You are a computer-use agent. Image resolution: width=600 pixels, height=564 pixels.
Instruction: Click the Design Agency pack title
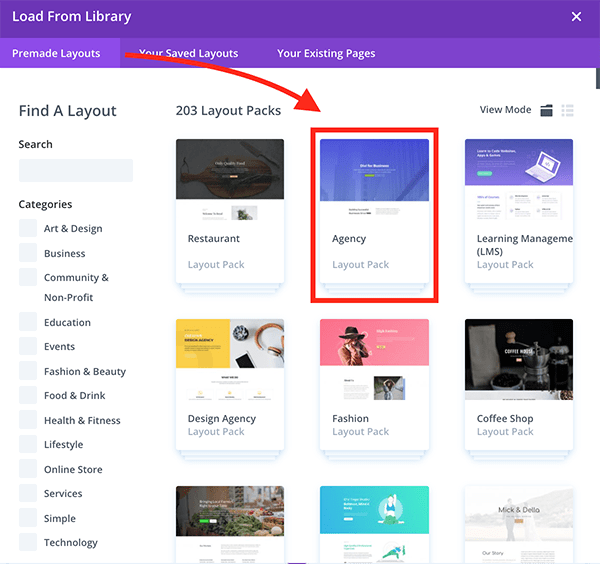222,419
